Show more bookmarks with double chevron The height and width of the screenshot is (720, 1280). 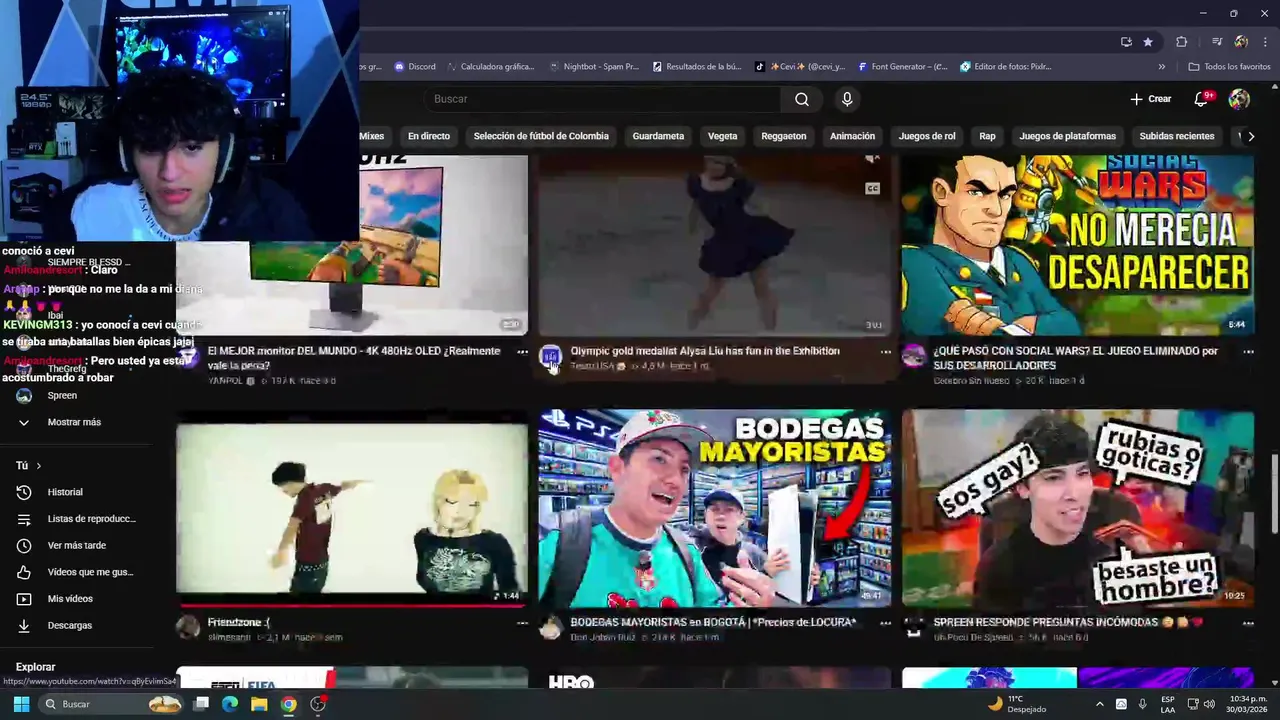click(x=1161, y=67)
